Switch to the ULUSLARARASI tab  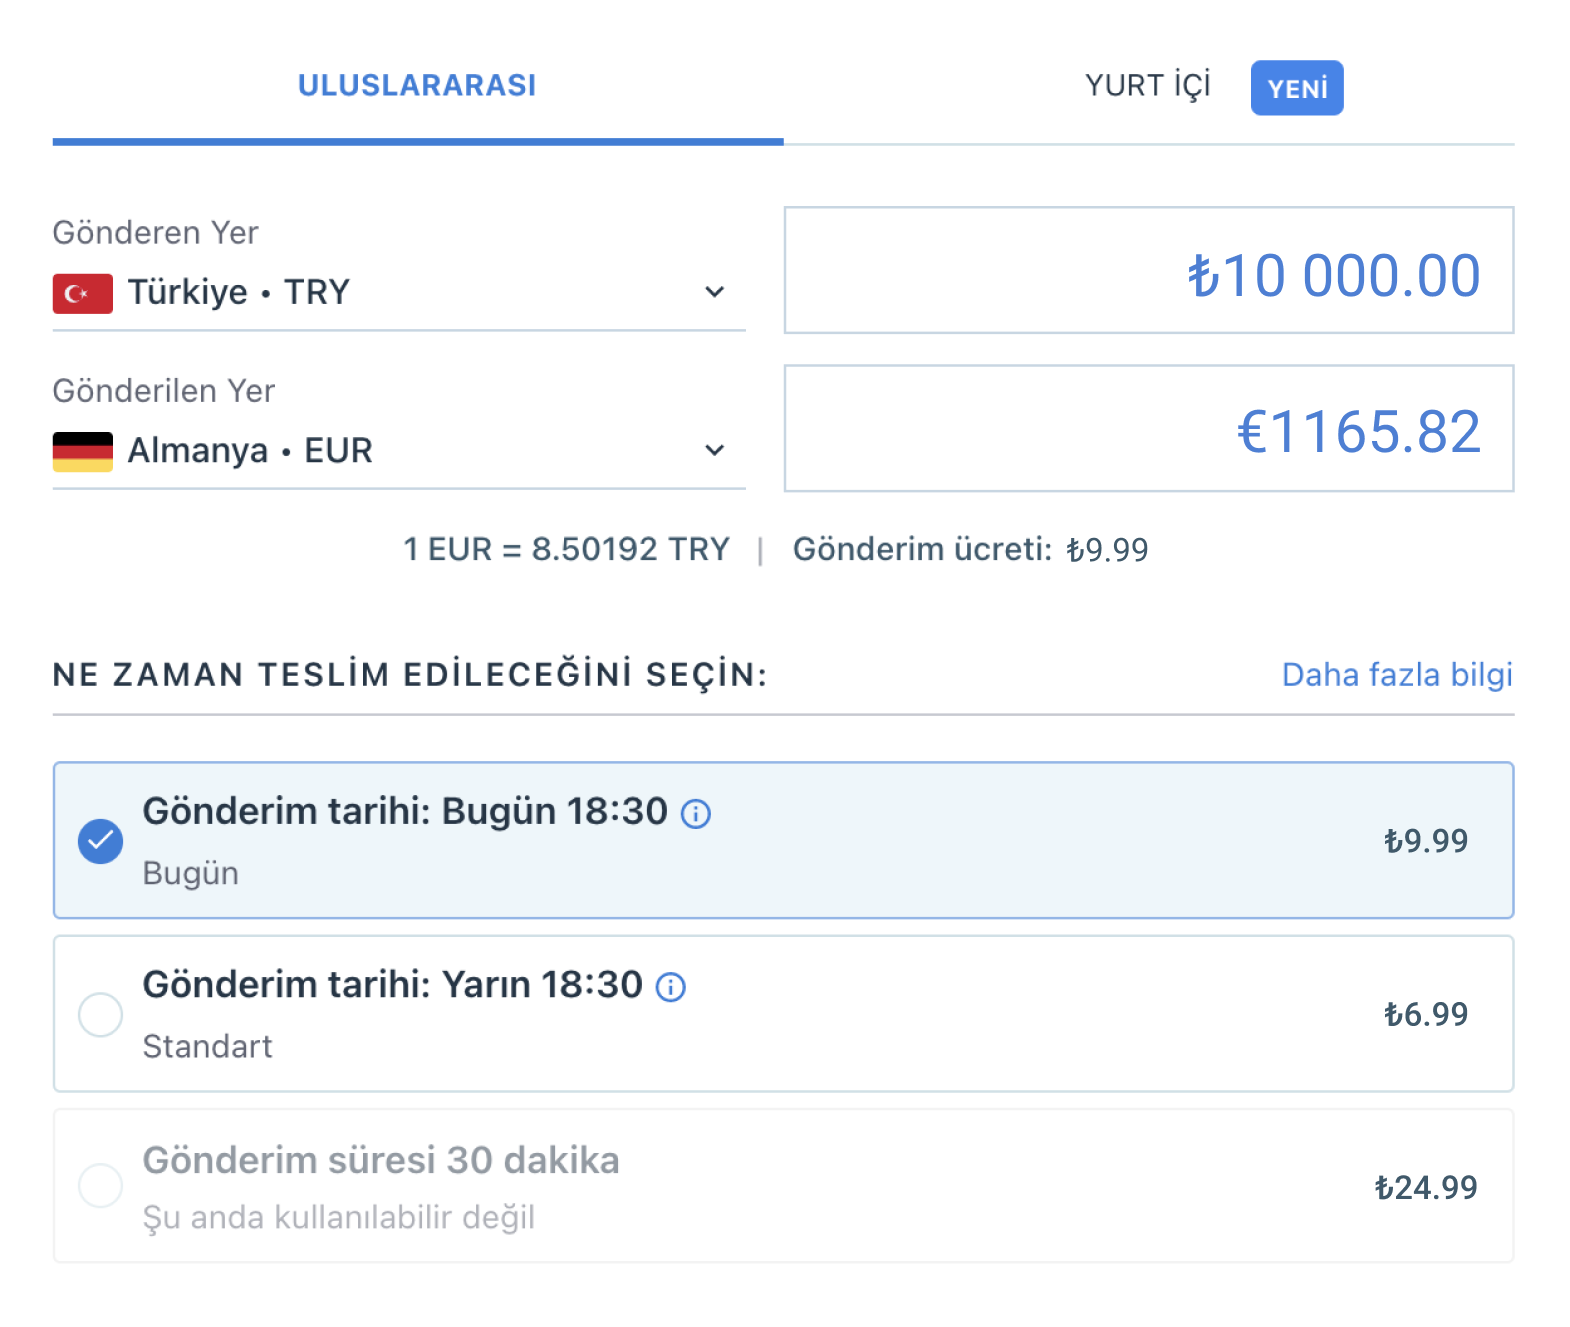(417, 86)
